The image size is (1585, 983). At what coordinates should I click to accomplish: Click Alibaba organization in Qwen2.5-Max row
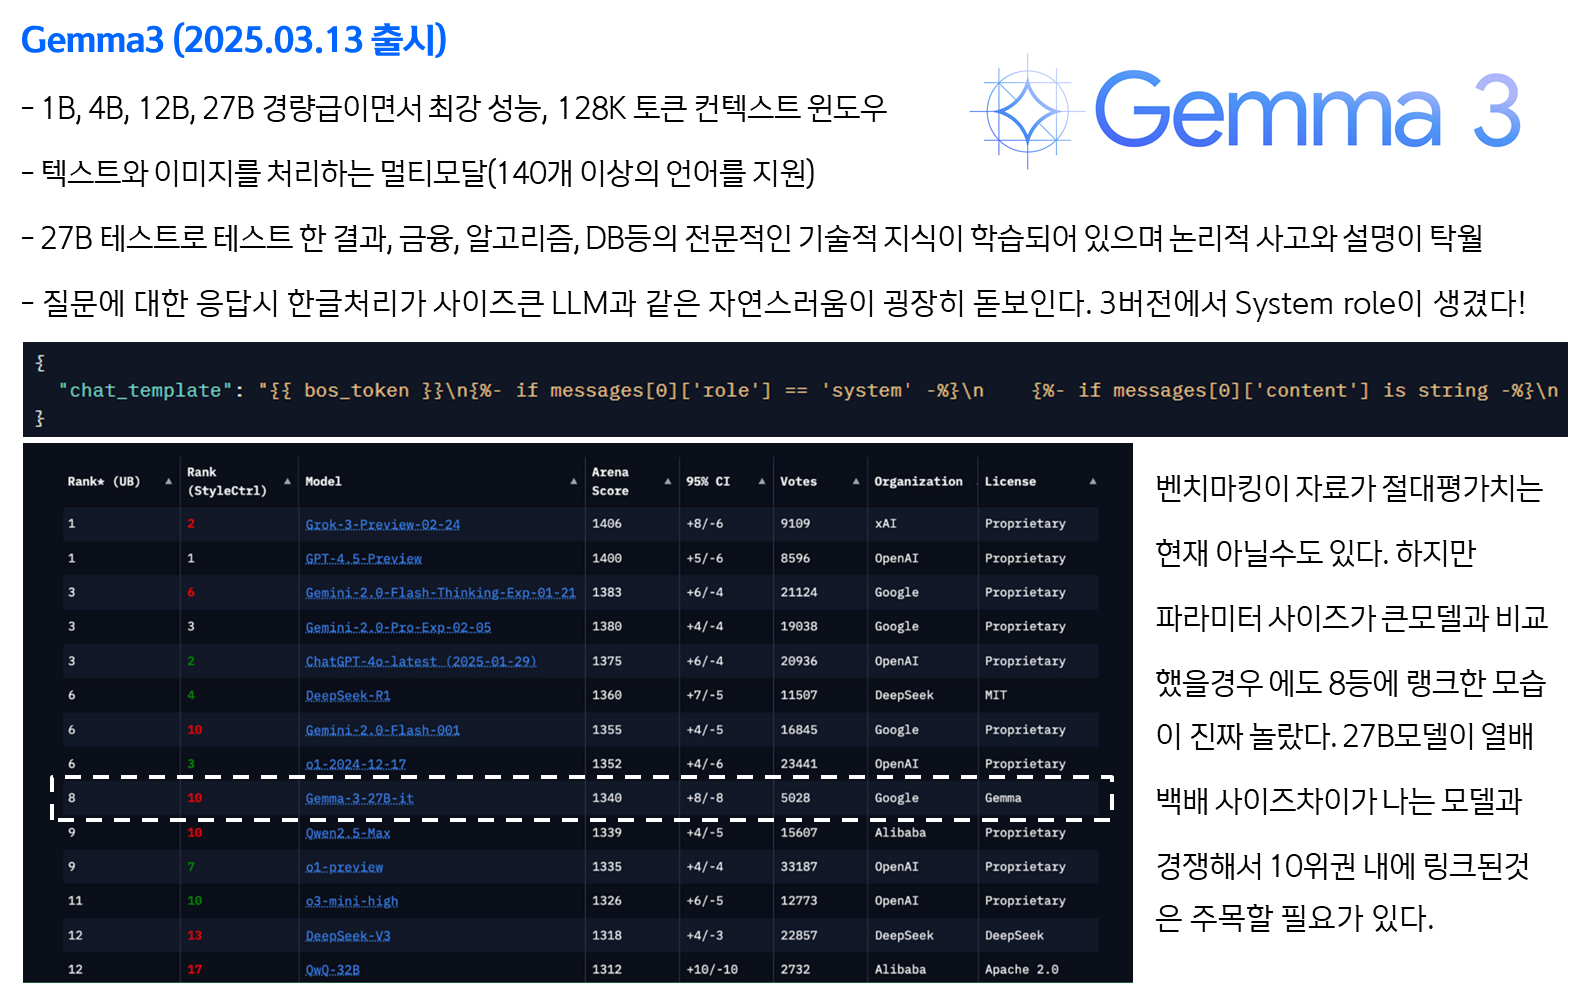click(900, 833)
